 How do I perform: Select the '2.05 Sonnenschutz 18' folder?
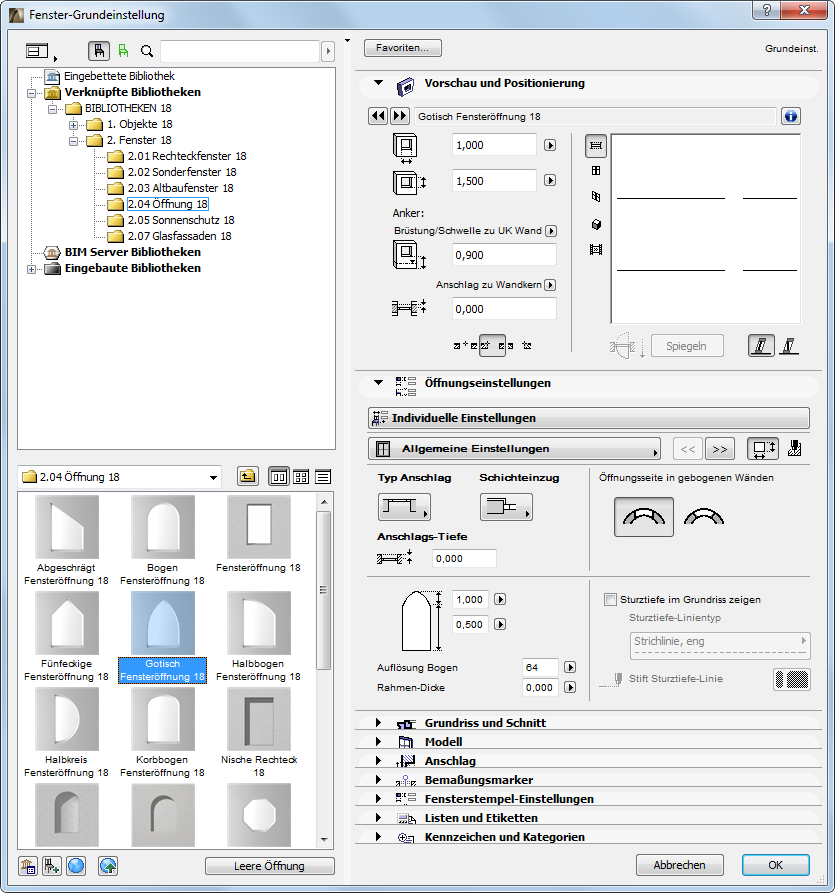pyautogui.click(x=181, y=220)
